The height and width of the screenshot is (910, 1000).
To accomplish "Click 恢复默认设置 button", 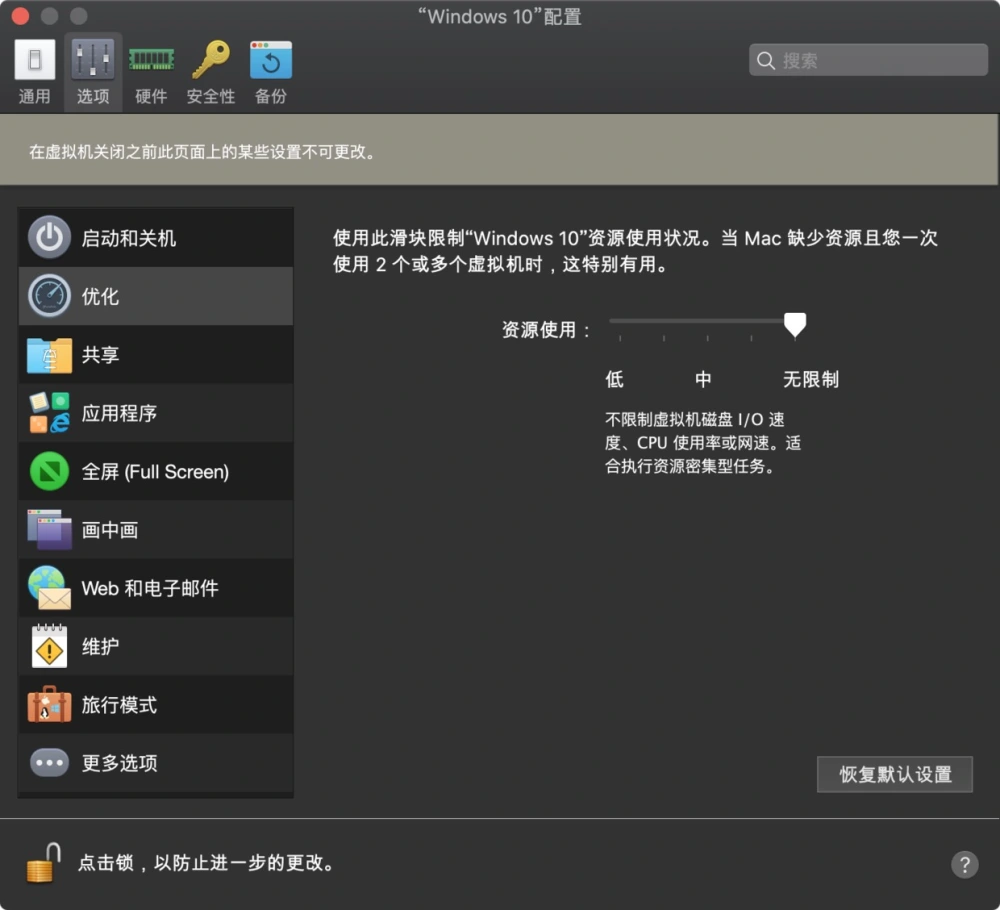I will (x=895, y=774).
